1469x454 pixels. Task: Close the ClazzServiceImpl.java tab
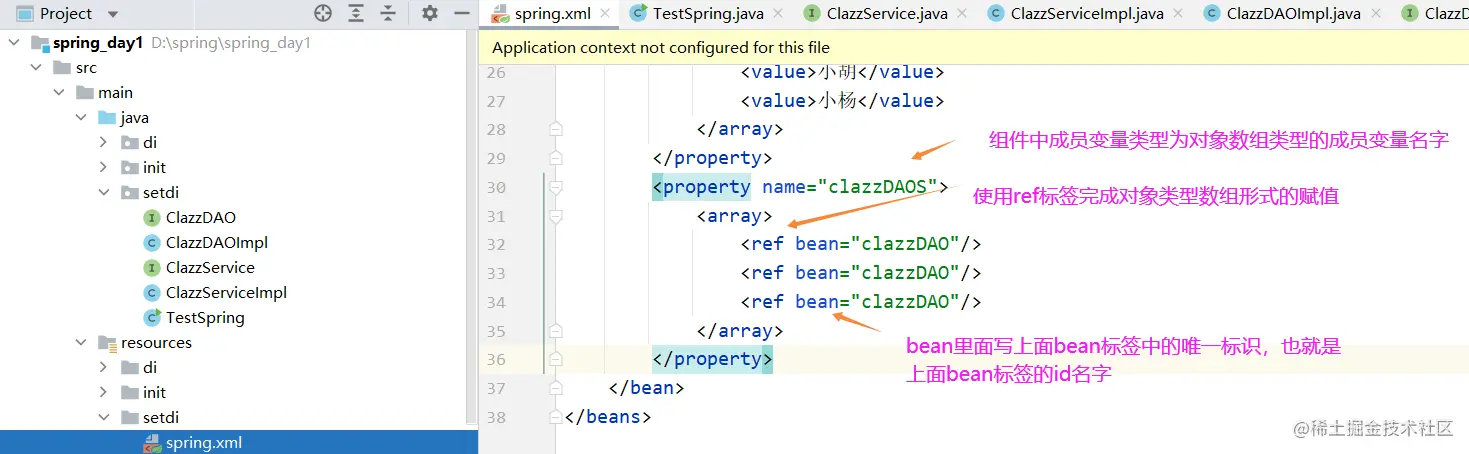point(1177,14)
